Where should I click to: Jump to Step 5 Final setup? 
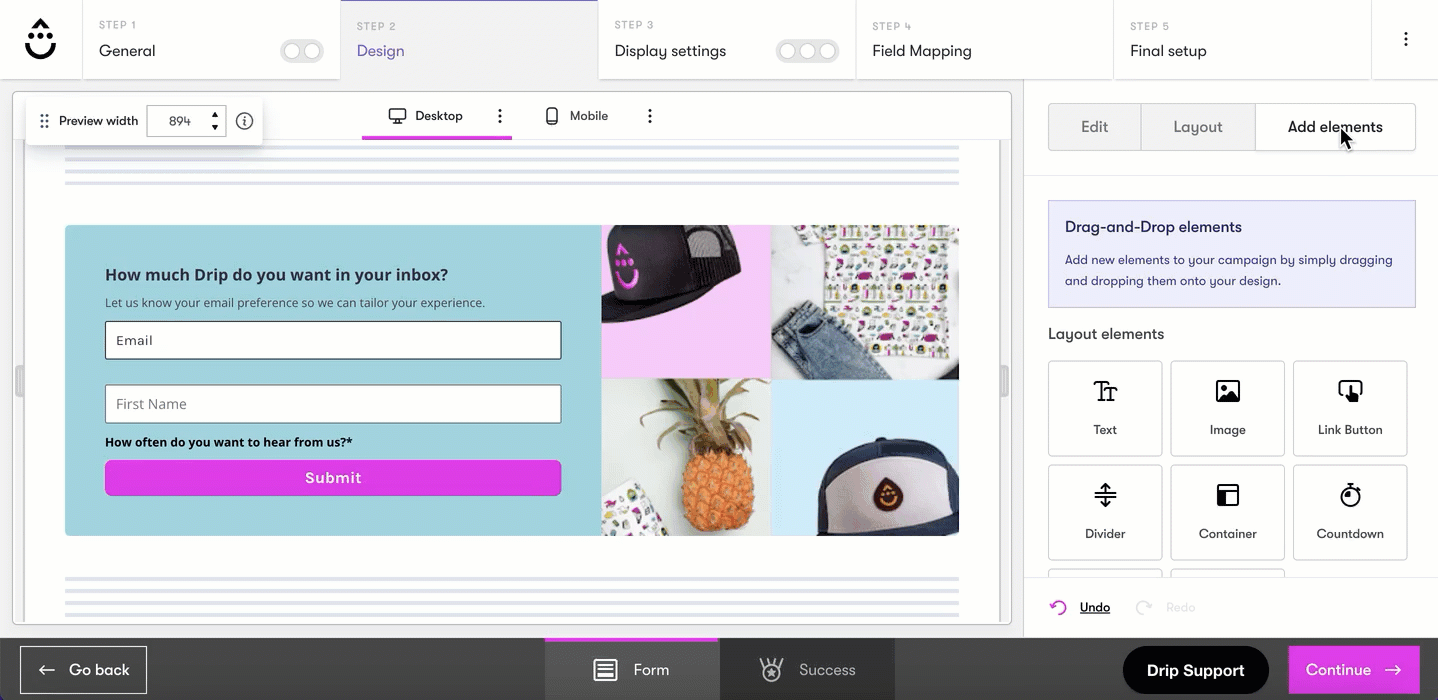1242,39
